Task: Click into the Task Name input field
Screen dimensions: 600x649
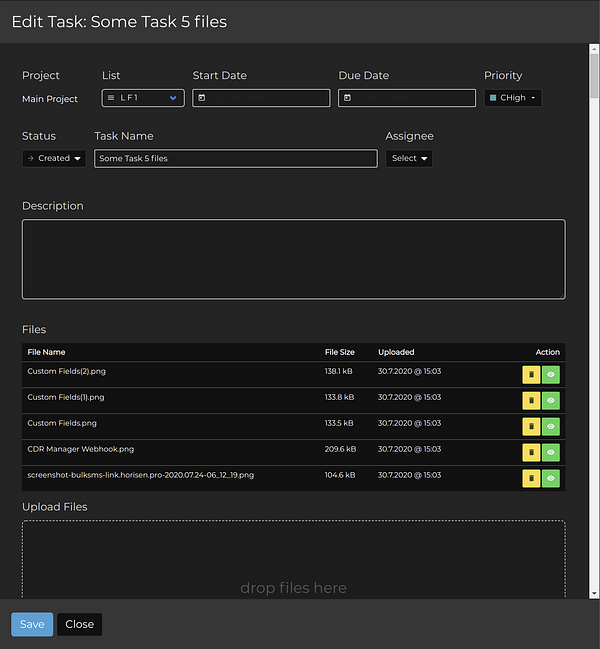Action: [x=235, y=158]
